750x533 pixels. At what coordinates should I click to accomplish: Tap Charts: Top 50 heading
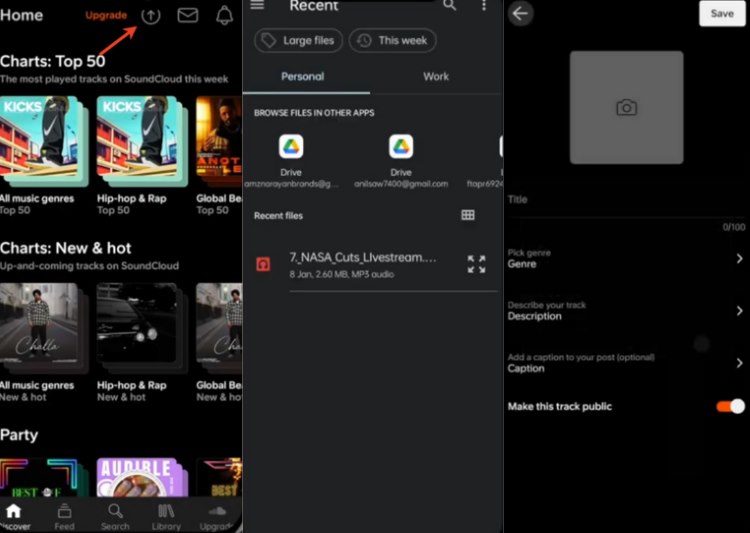(x=53, y=61)
